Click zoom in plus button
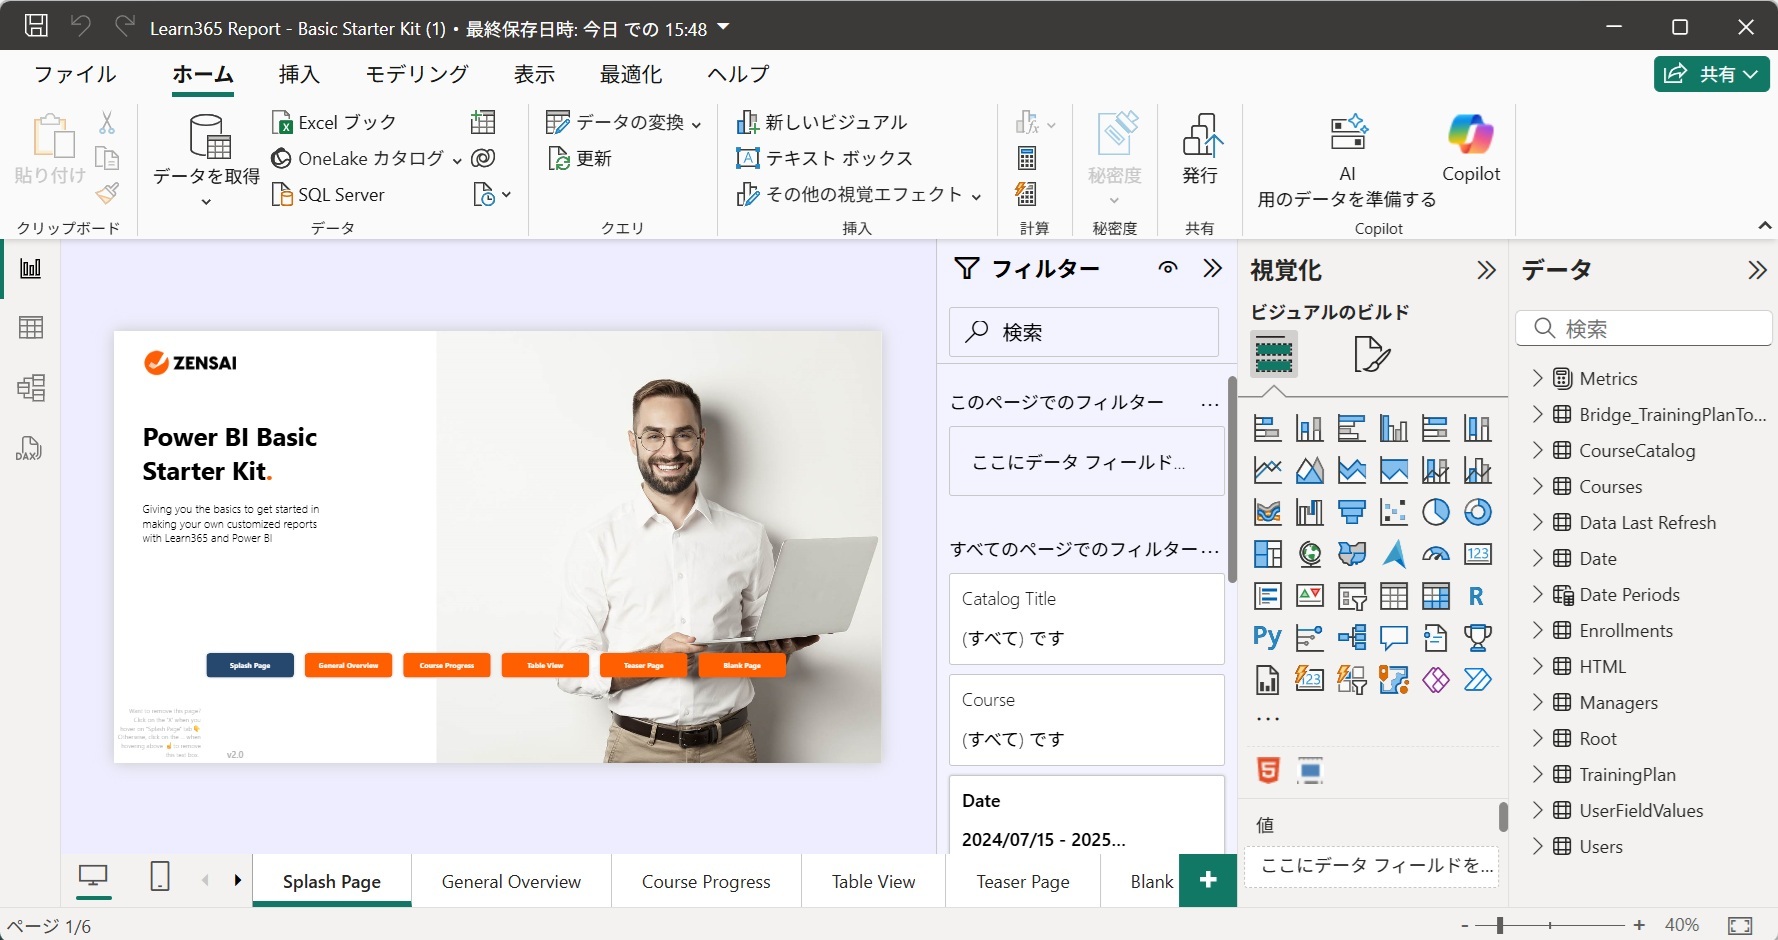Screen dimensions: 1778x940 point(1639,925)
